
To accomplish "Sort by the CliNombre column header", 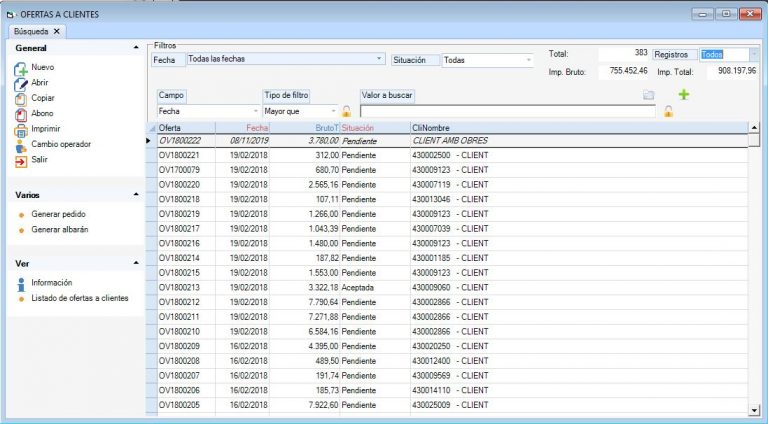I will coord(579,128).
